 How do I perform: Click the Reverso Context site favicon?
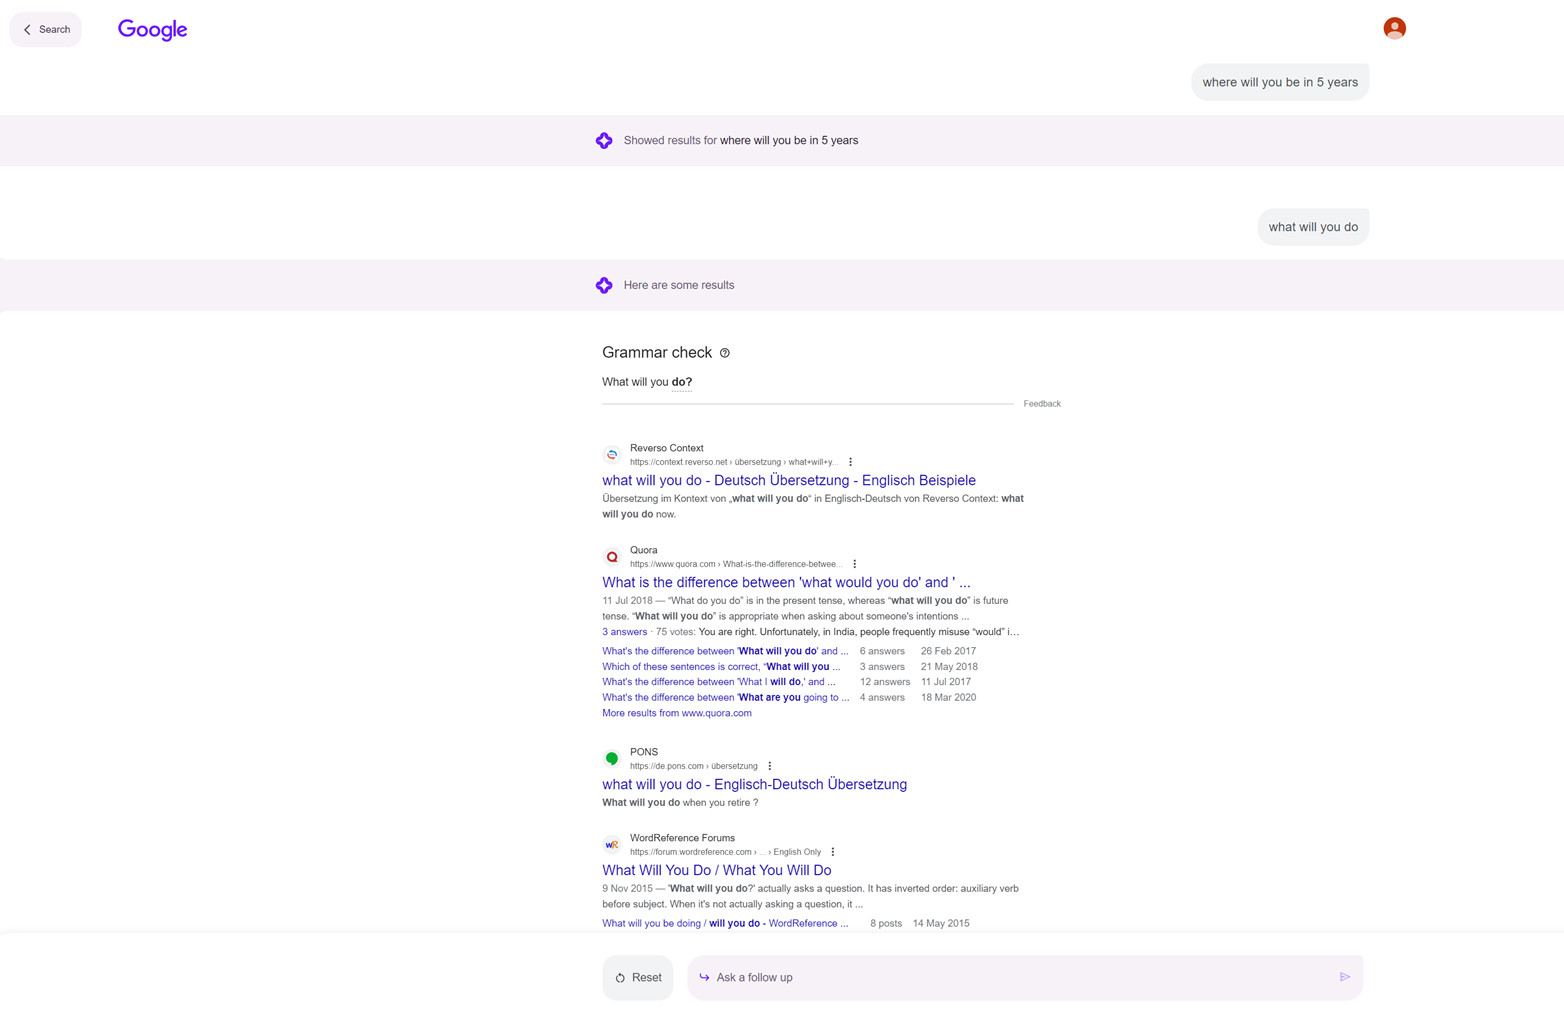pyautogui.click(x=612, y=453)
